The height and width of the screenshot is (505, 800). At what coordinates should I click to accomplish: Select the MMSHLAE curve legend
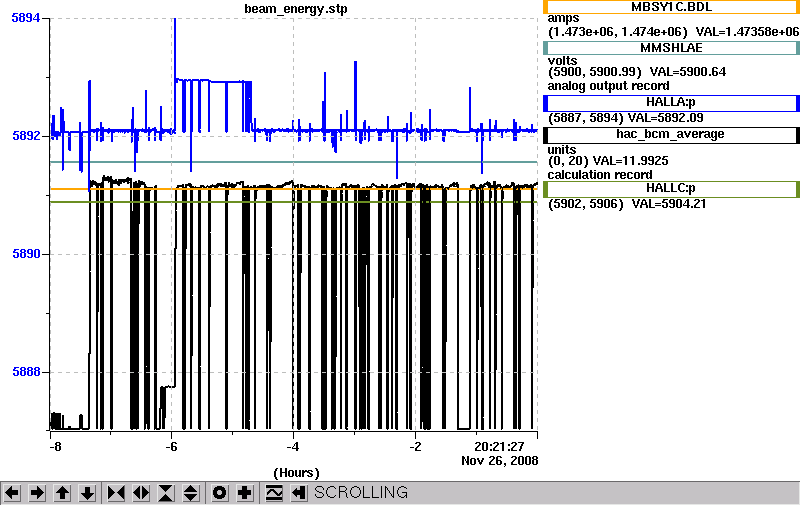pyautogui.click(x=671, y=48)
